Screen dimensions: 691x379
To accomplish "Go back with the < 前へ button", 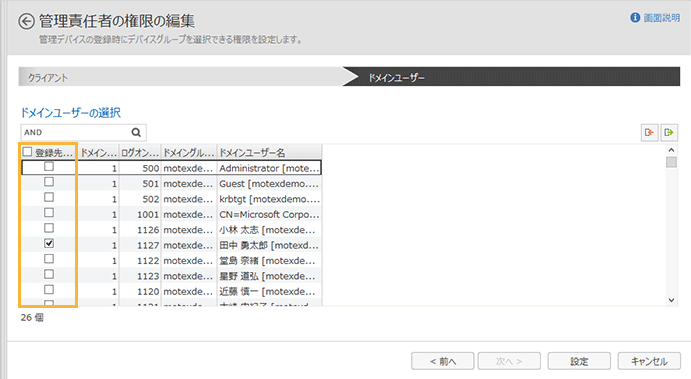I will click(x=443, y=361).
